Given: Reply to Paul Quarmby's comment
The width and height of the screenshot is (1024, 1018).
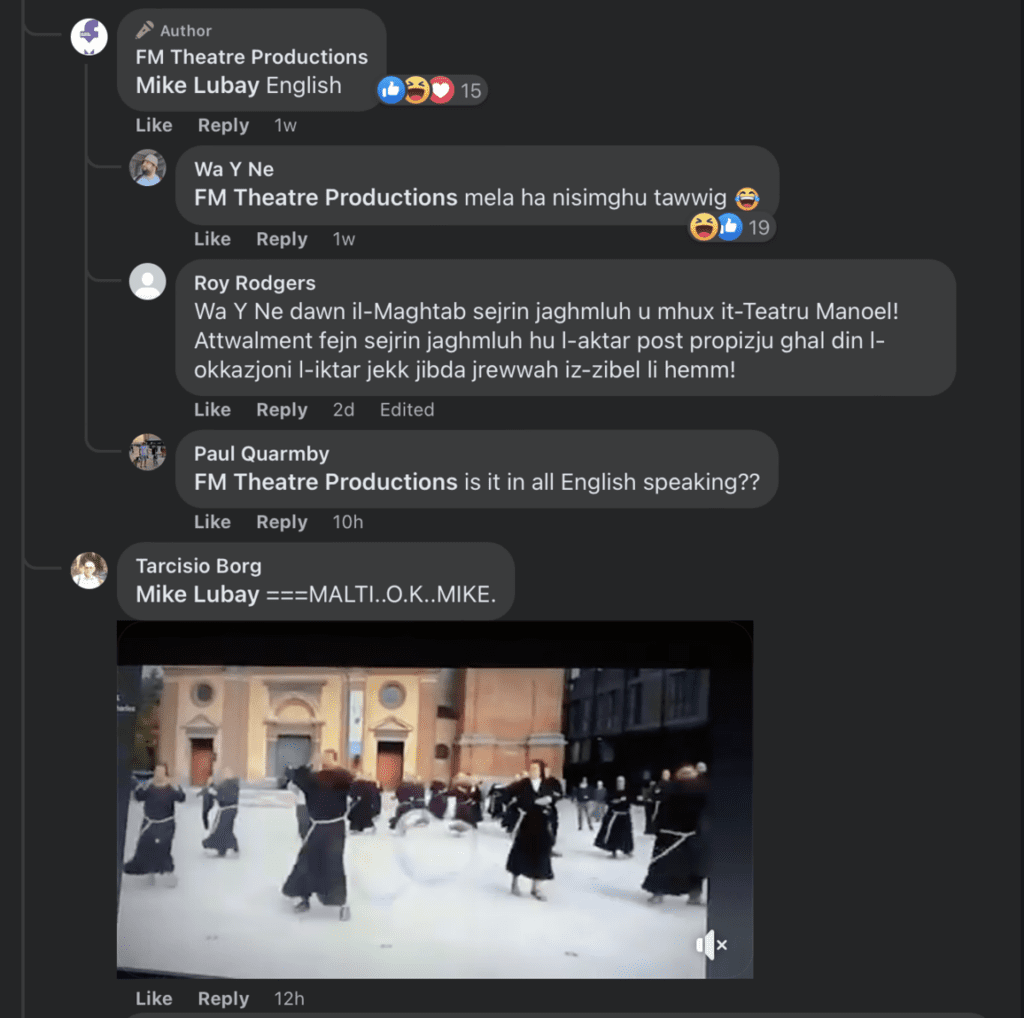Looking at the screenshot, I should coord(281,522).
